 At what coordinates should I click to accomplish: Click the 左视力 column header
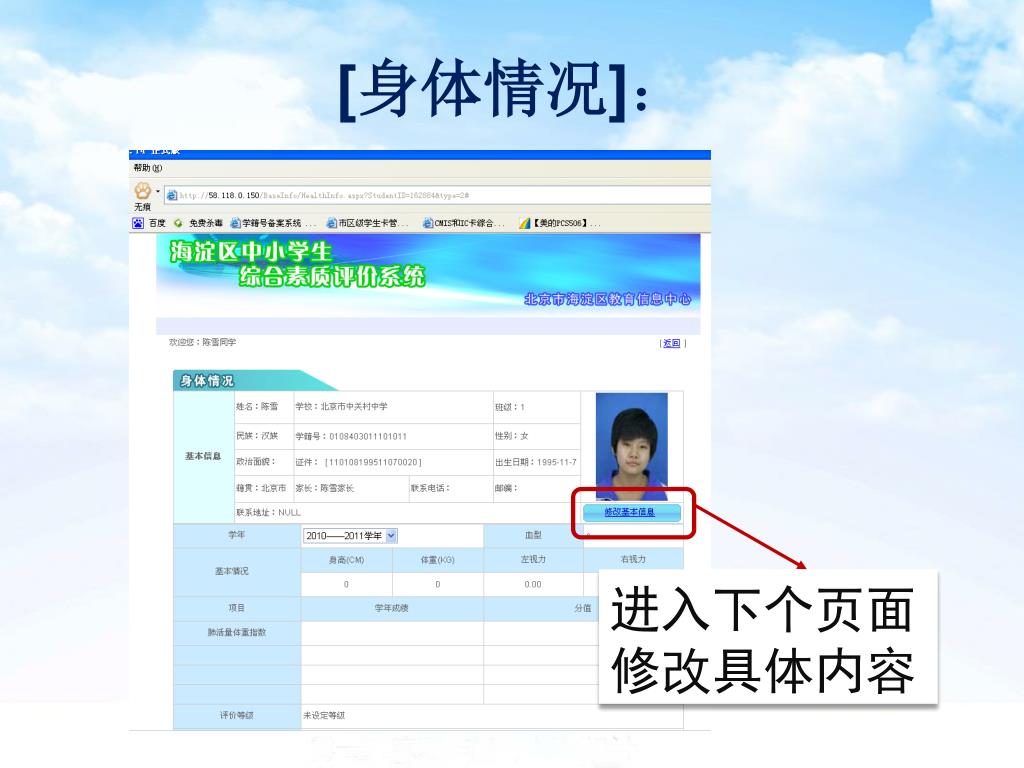point(533,560)
